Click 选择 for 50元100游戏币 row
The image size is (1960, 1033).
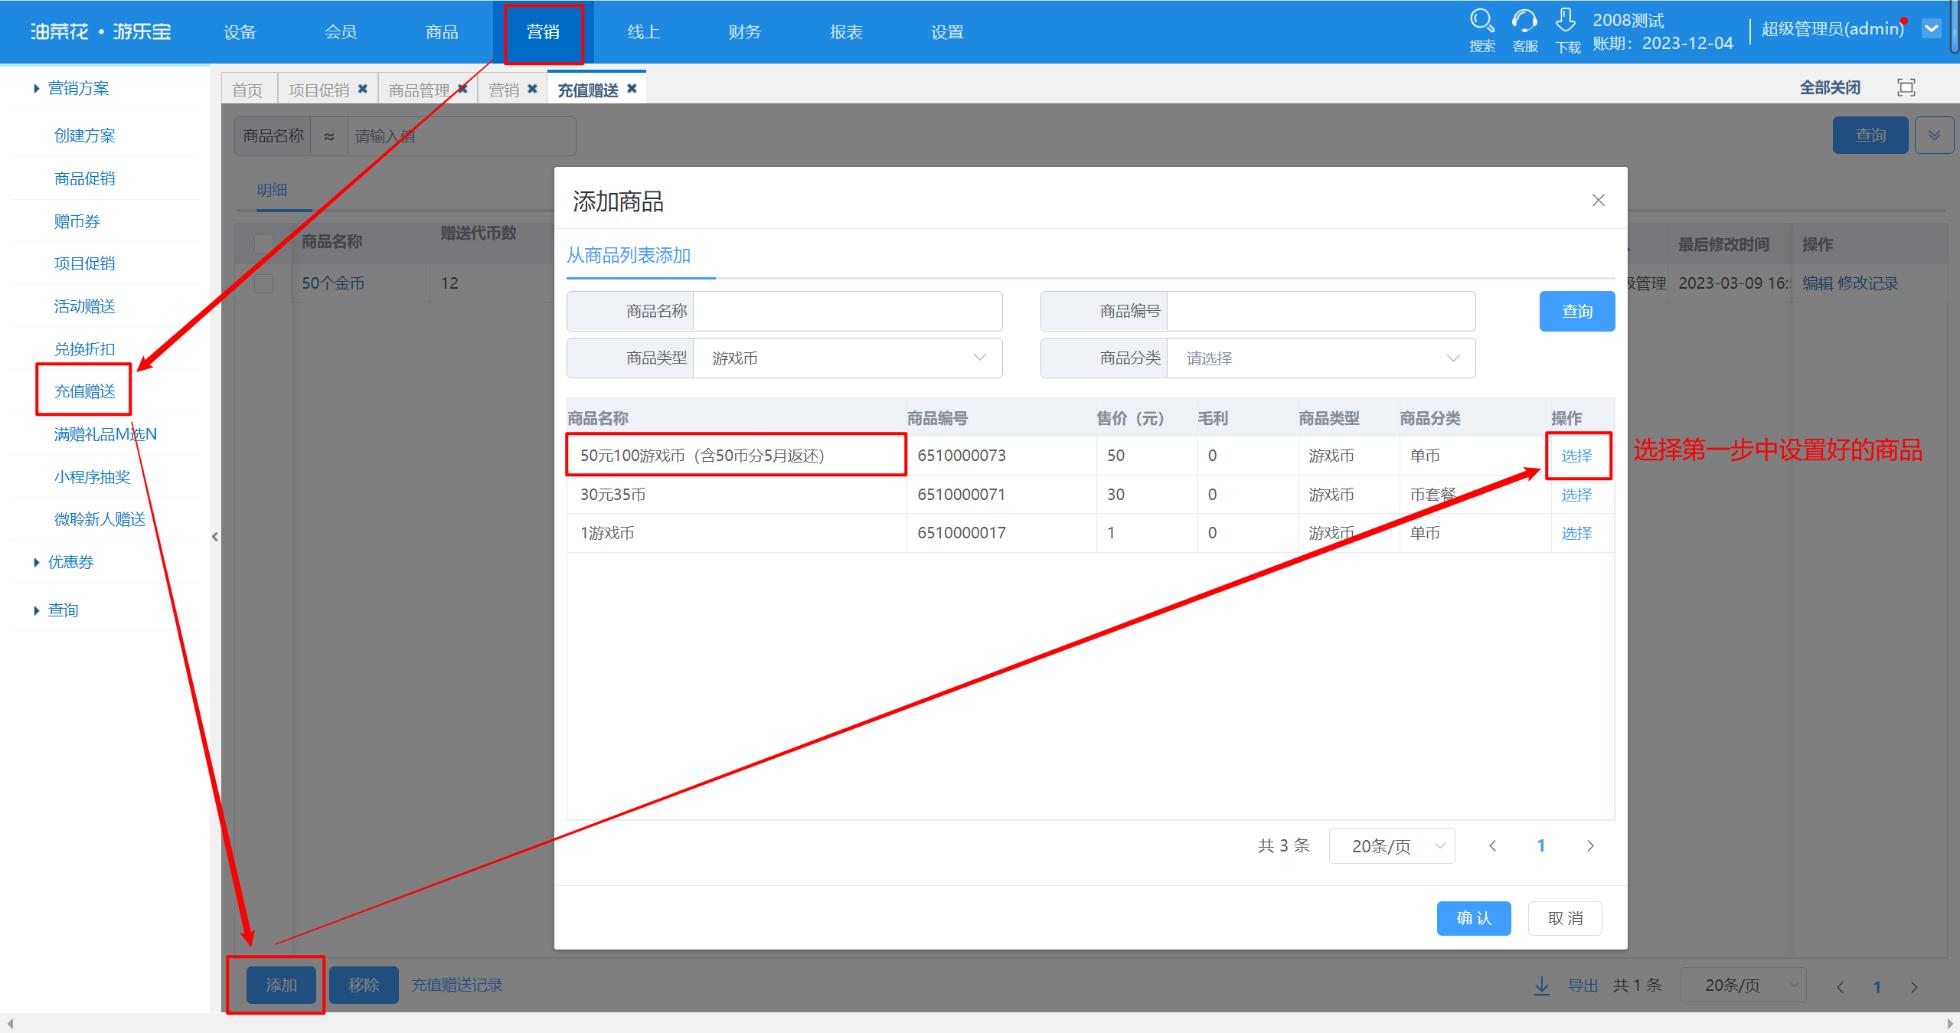(1577, 456)
